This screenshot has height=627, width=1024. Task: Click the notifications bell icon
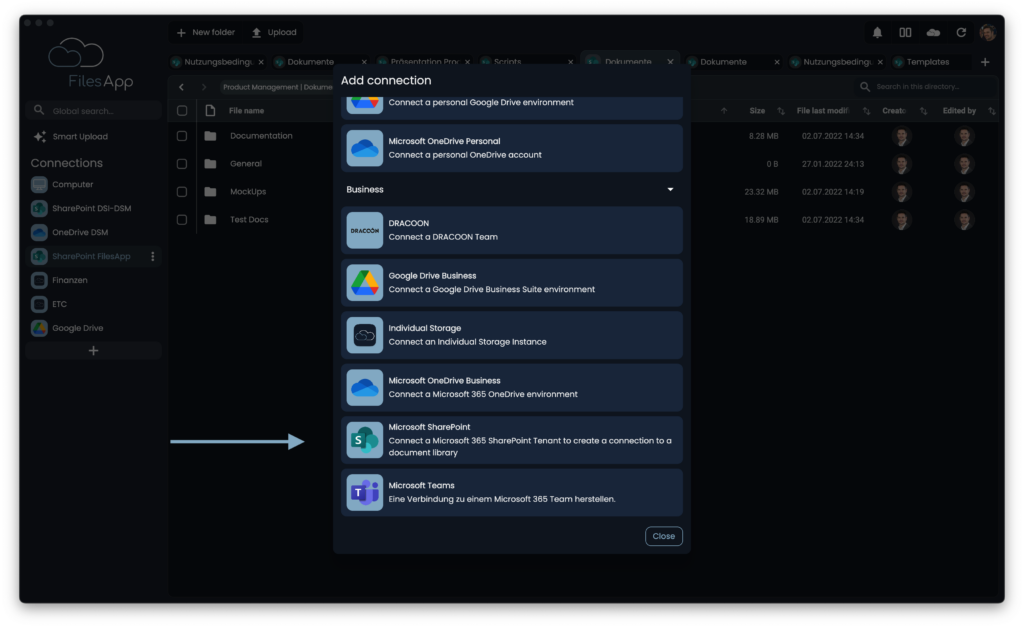pyautogui.click(x=877, y=32)
